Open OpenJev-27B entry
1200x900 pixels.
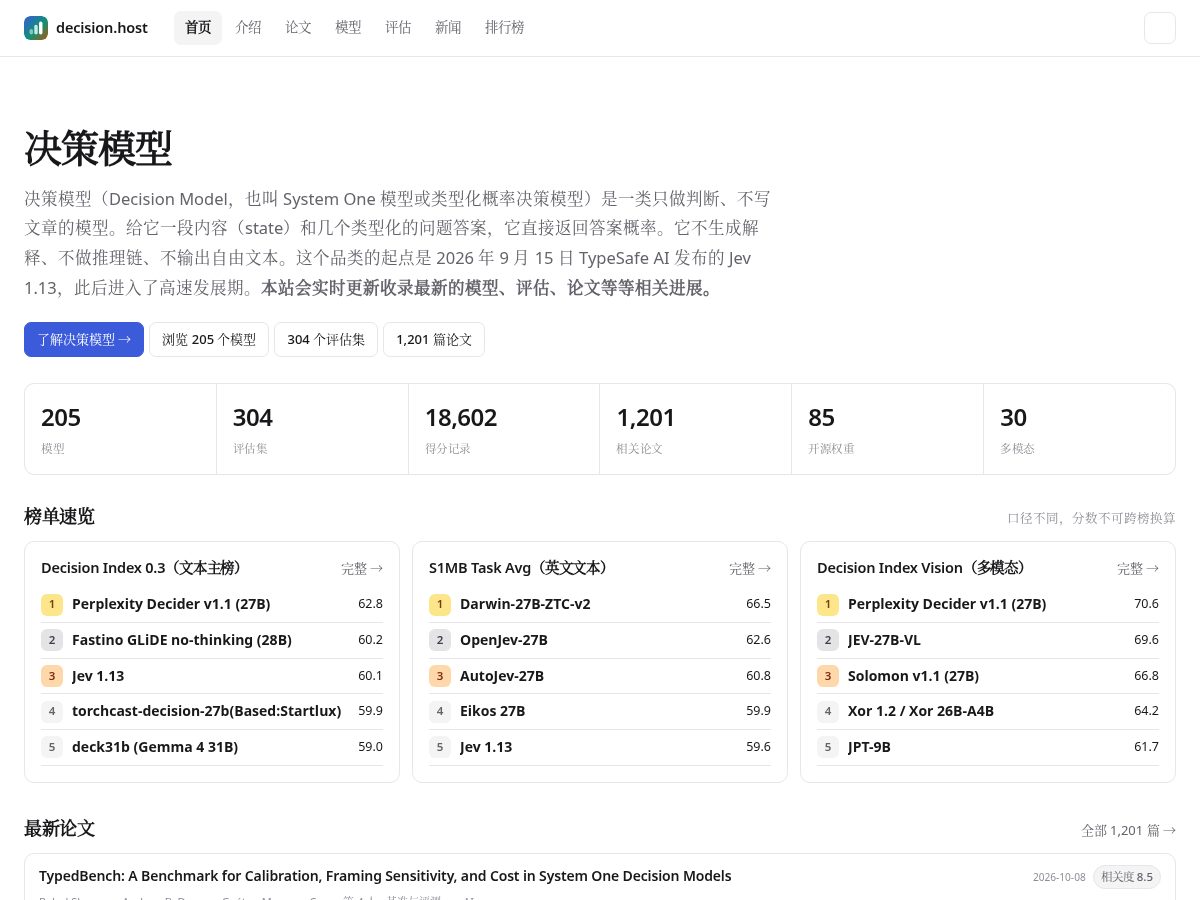point(504,640)
